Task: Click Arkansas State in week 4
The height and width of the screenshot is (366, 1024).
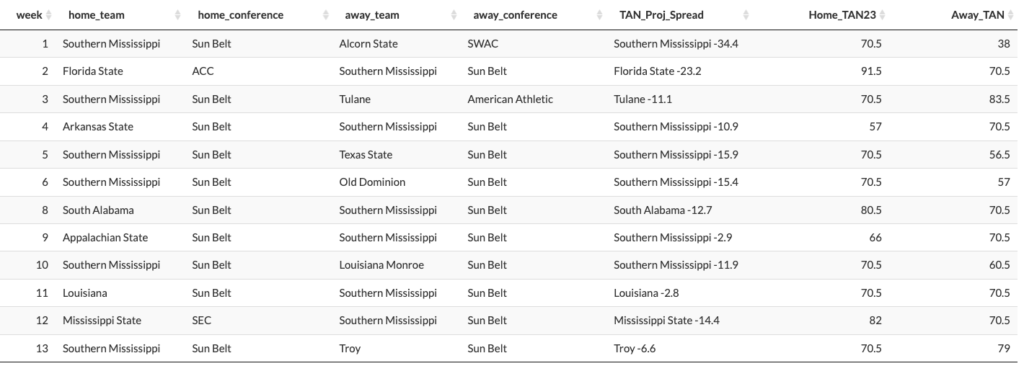Action: point(98,127)
